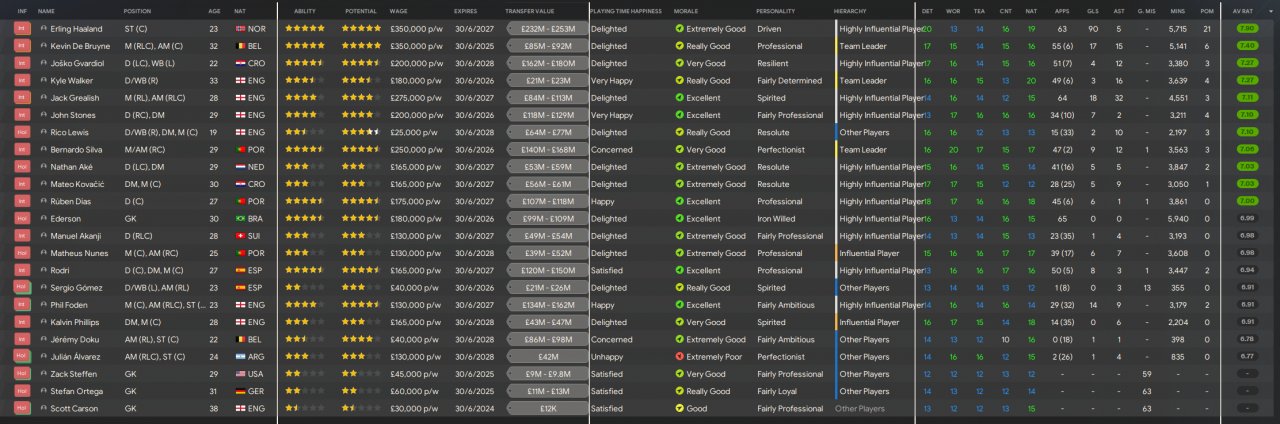Click the Unhappy playing time cell for Álvarez
1280x424 pixels.
(x=607, y=357)
